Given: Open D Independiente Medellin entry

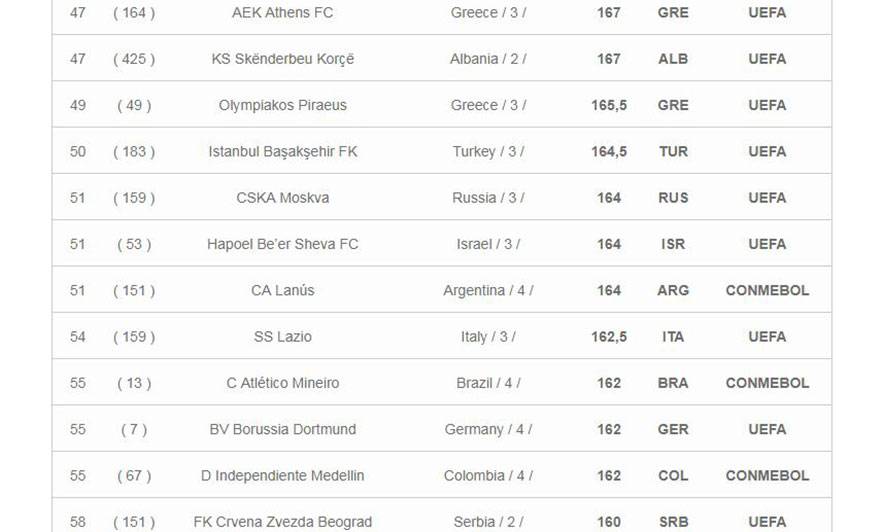Looking at the screenshot, I should pos(282,475).
